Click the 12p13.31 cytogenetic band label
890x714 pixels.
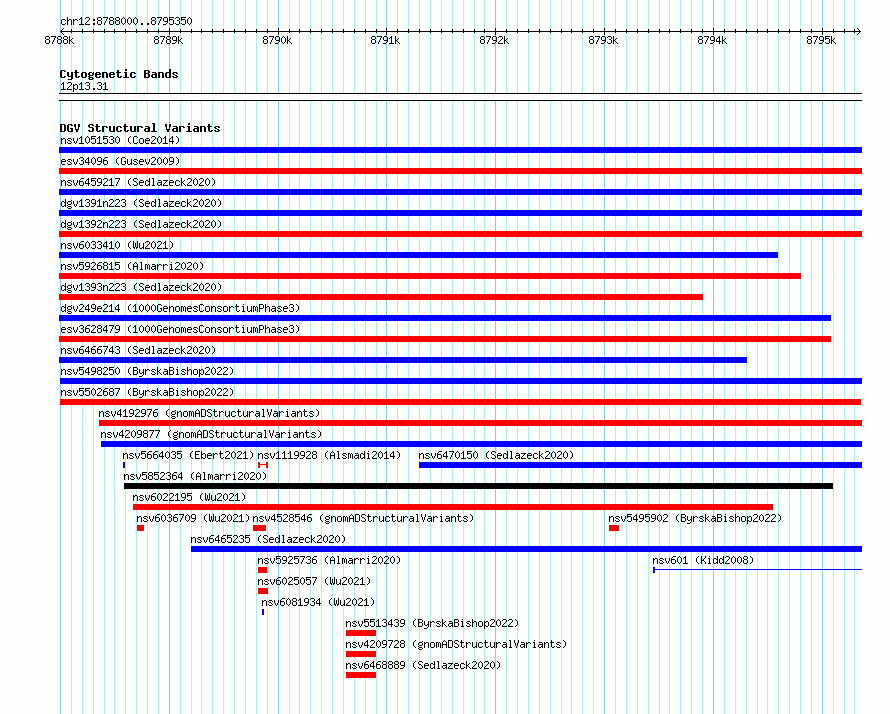click(84, 86)
